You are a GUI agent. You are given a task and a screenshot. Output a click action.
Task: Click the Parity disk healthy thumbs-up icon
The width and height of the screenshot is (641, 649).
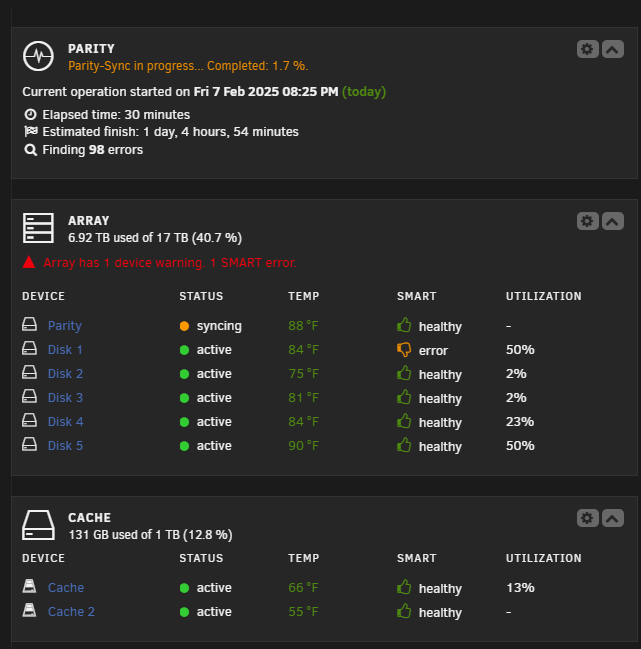point(404,325)
